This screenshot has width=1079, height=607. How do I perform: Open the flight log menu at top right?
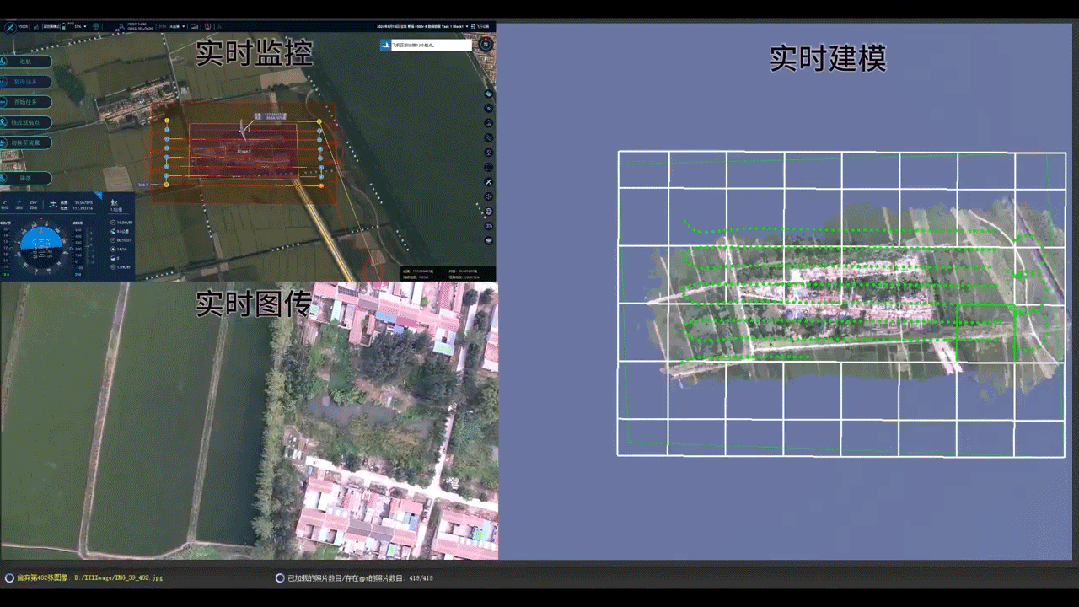pos(482,26)
